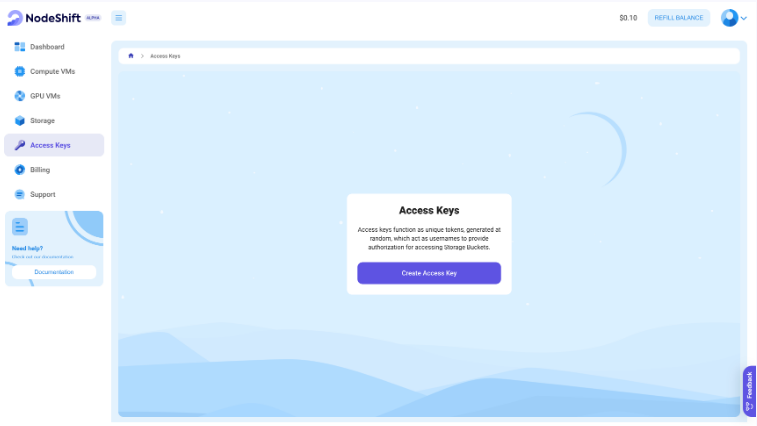Open the Compute VMs menu item
Screen dimensions: 757x426
pyautogui.click(x=52, y=71)
